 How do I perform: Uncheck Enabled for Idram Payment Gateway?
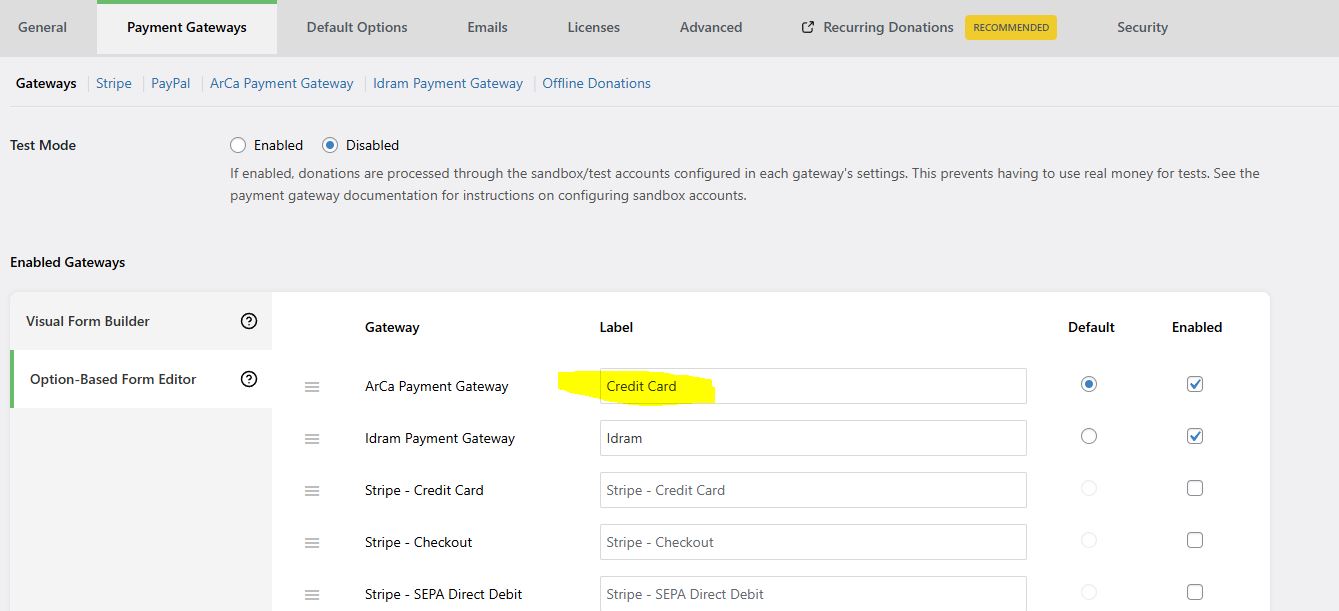point(1195,436)
